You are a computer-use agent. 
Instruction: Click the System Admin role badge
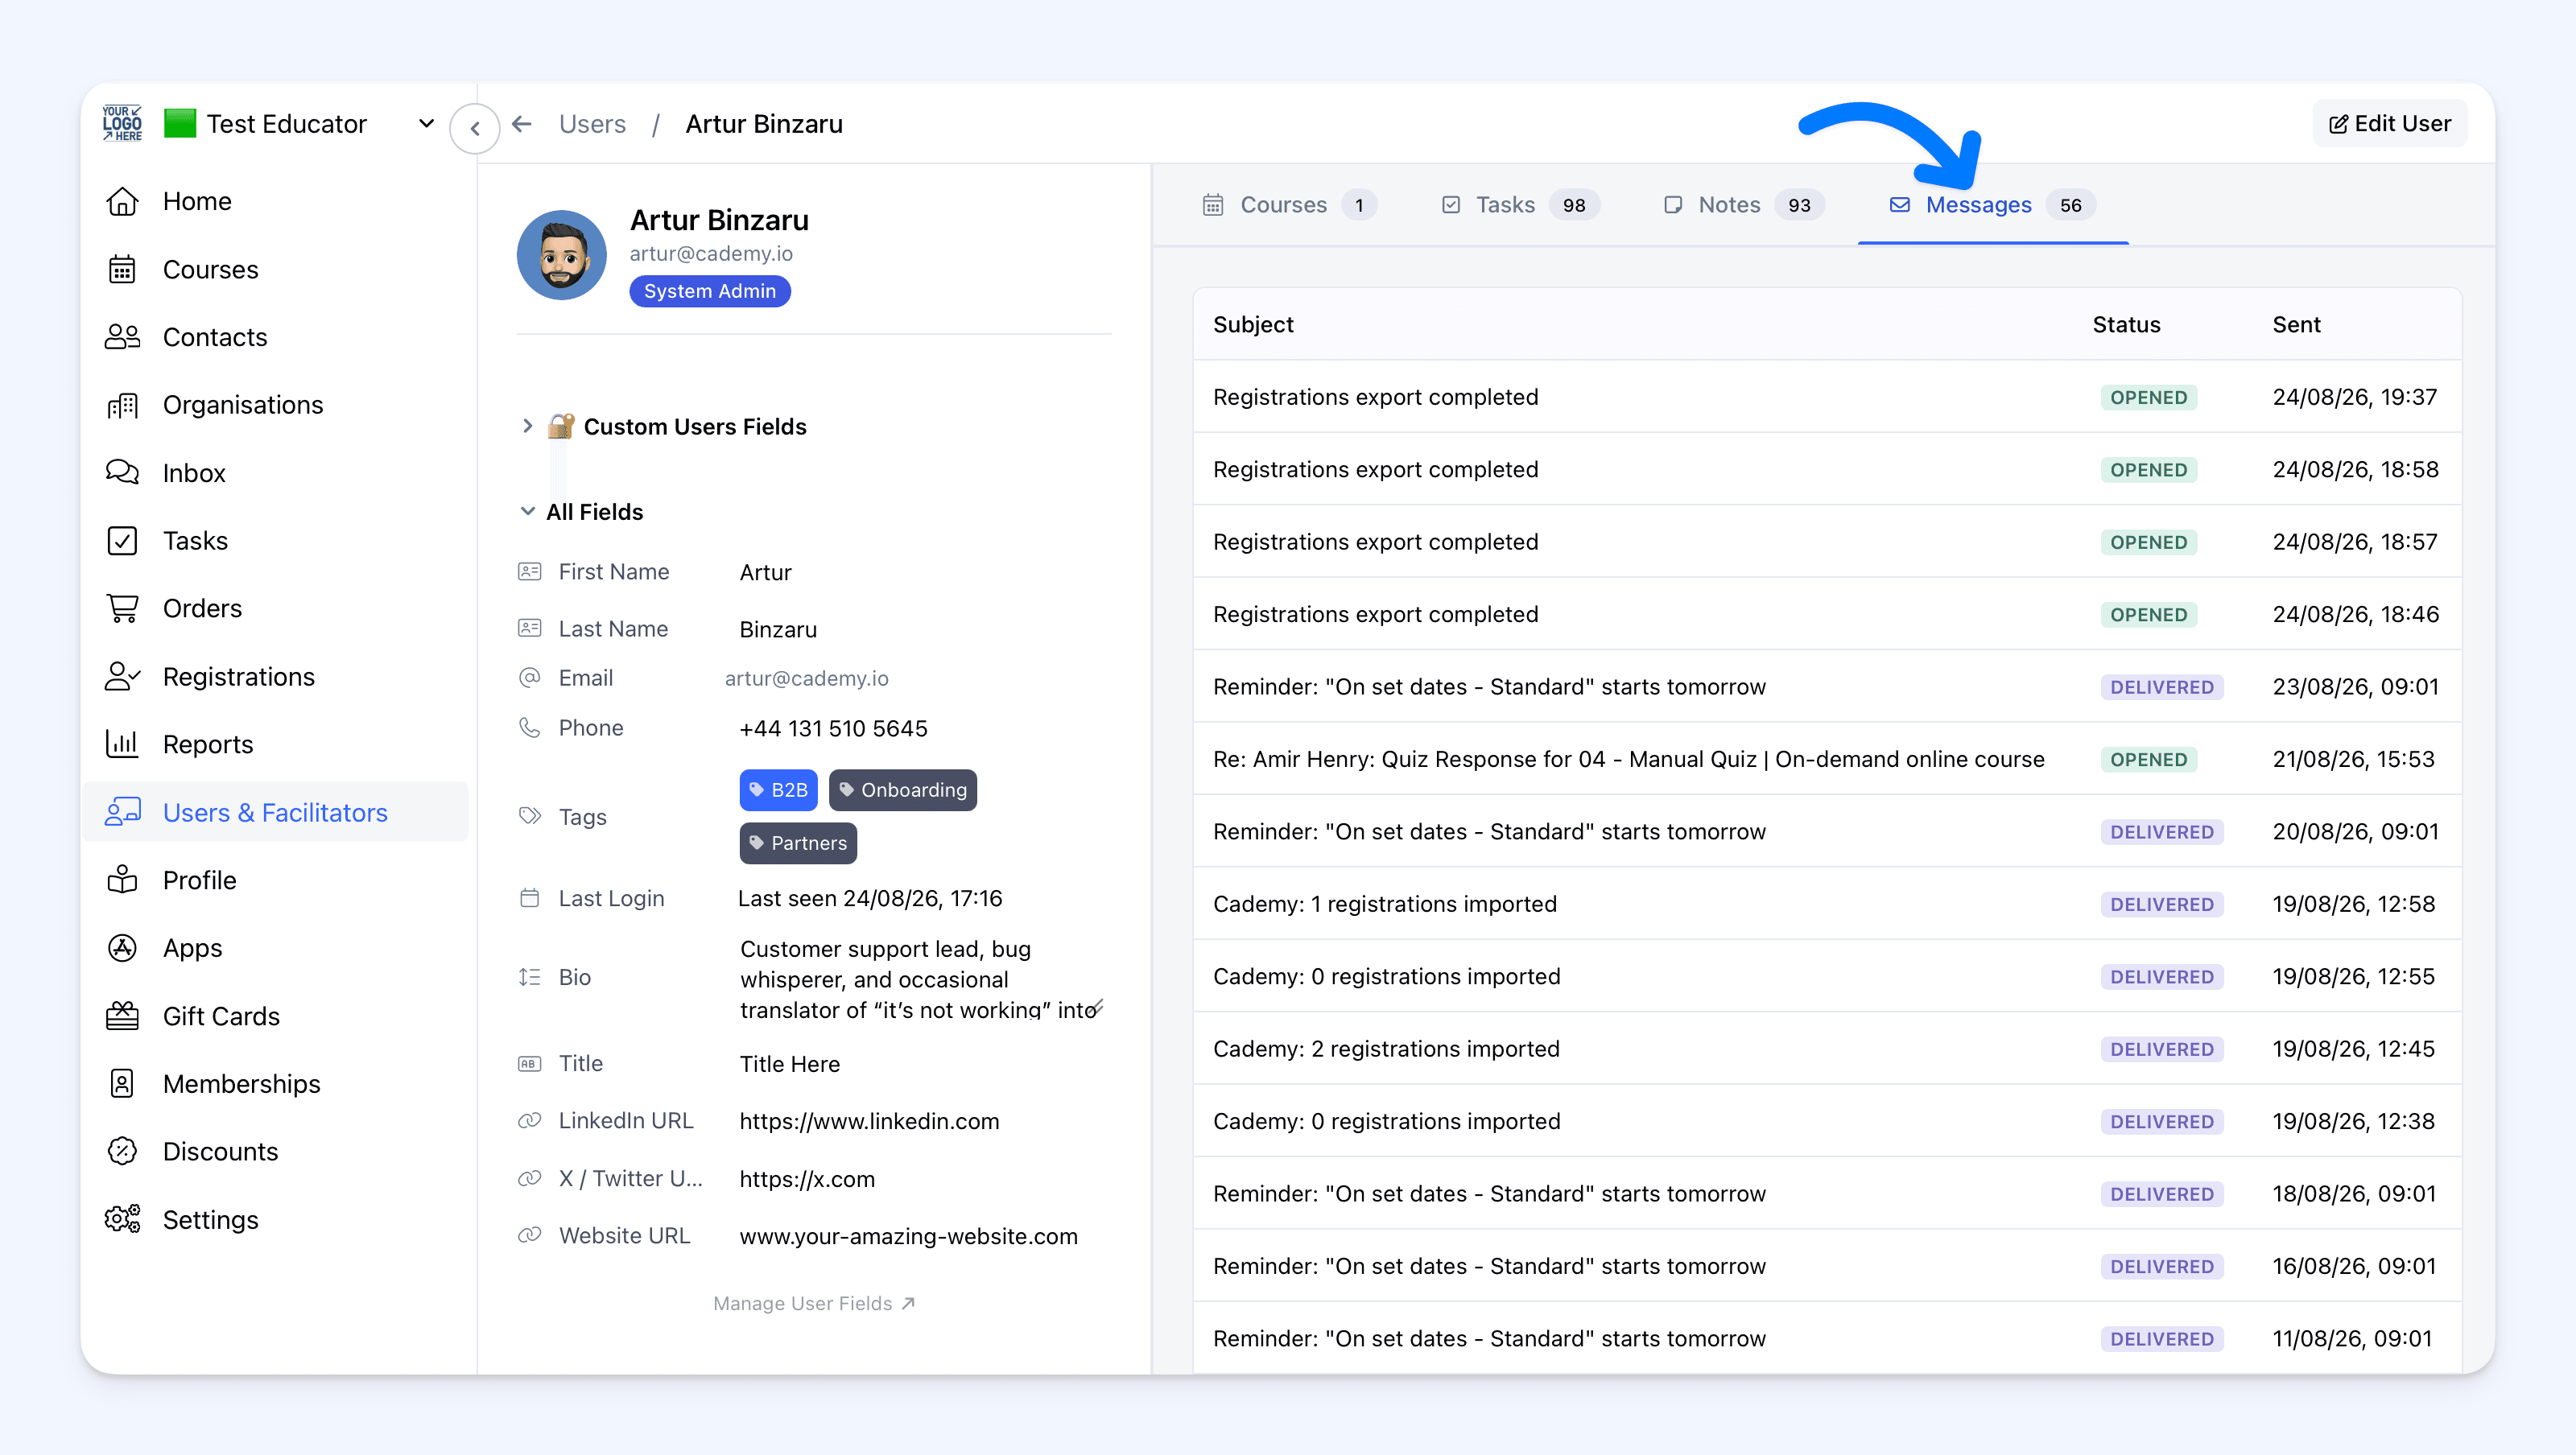click(x=710, y=291)
